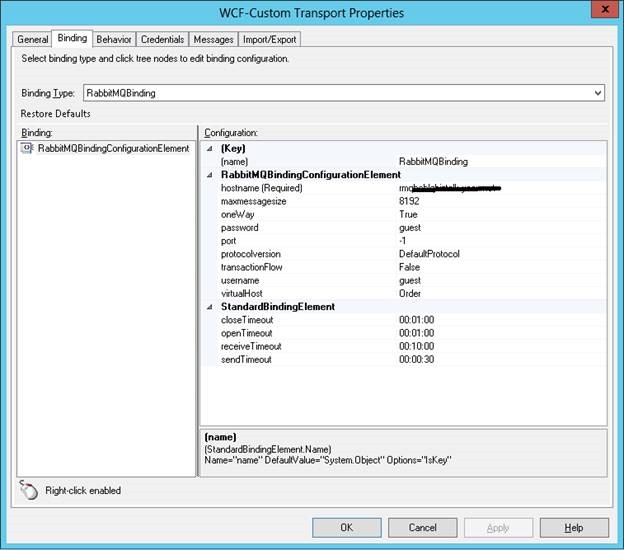
Task: Click the port value -1
Action: pyautogui.click(x=402, y=241)
